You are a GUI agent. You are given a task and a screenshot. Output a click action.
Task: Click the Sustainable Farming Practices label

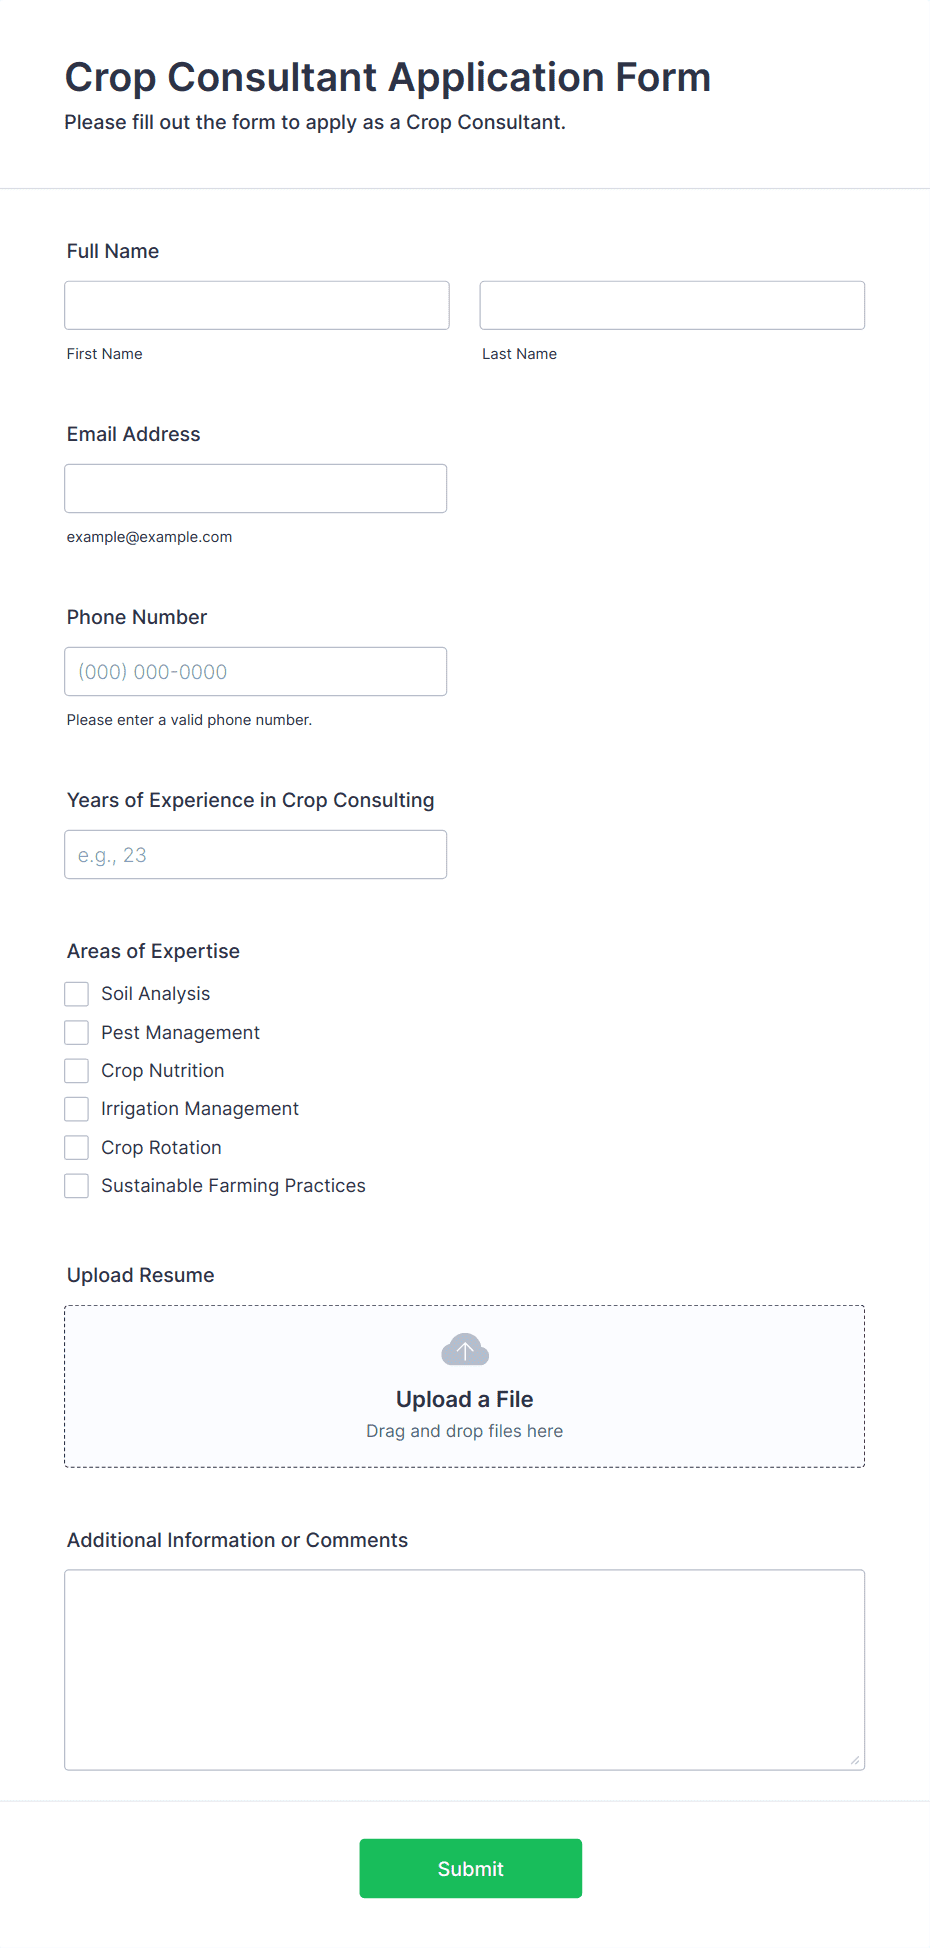233,1186
